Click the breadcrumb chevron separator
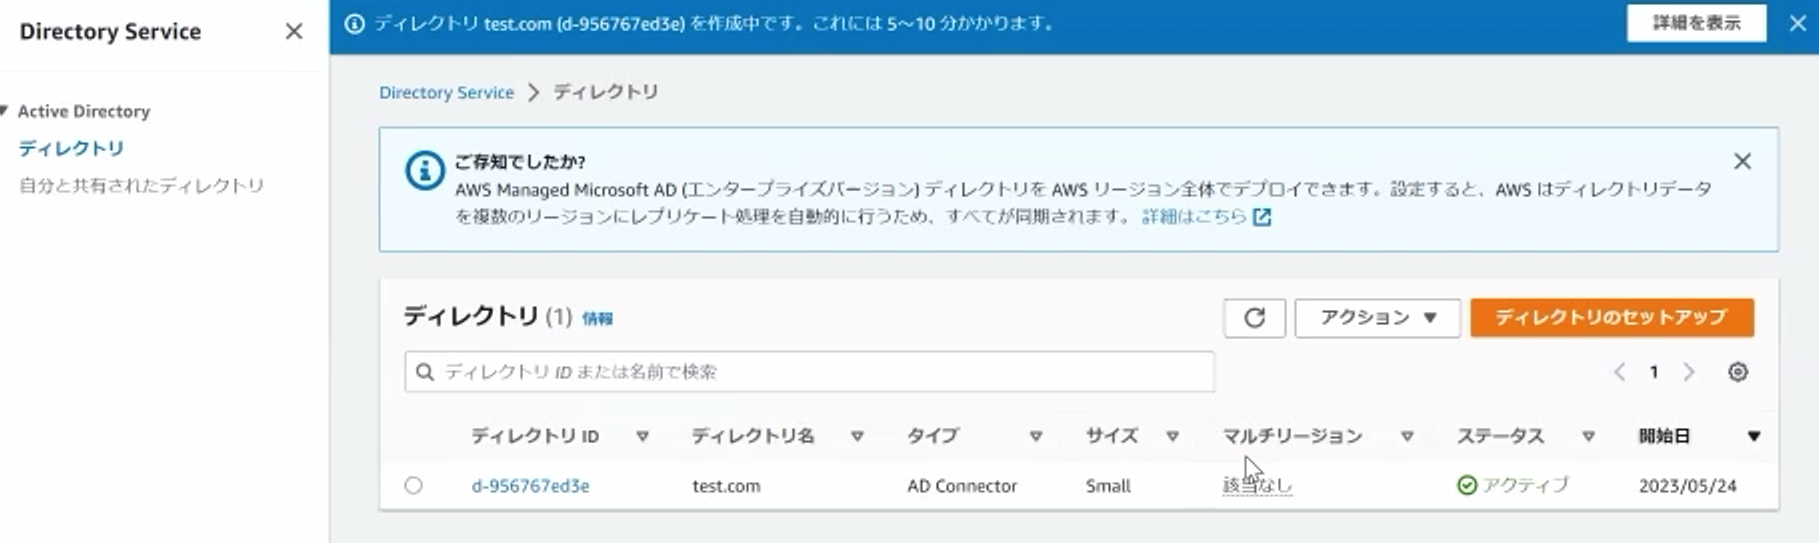 click(x=533, y=92)
